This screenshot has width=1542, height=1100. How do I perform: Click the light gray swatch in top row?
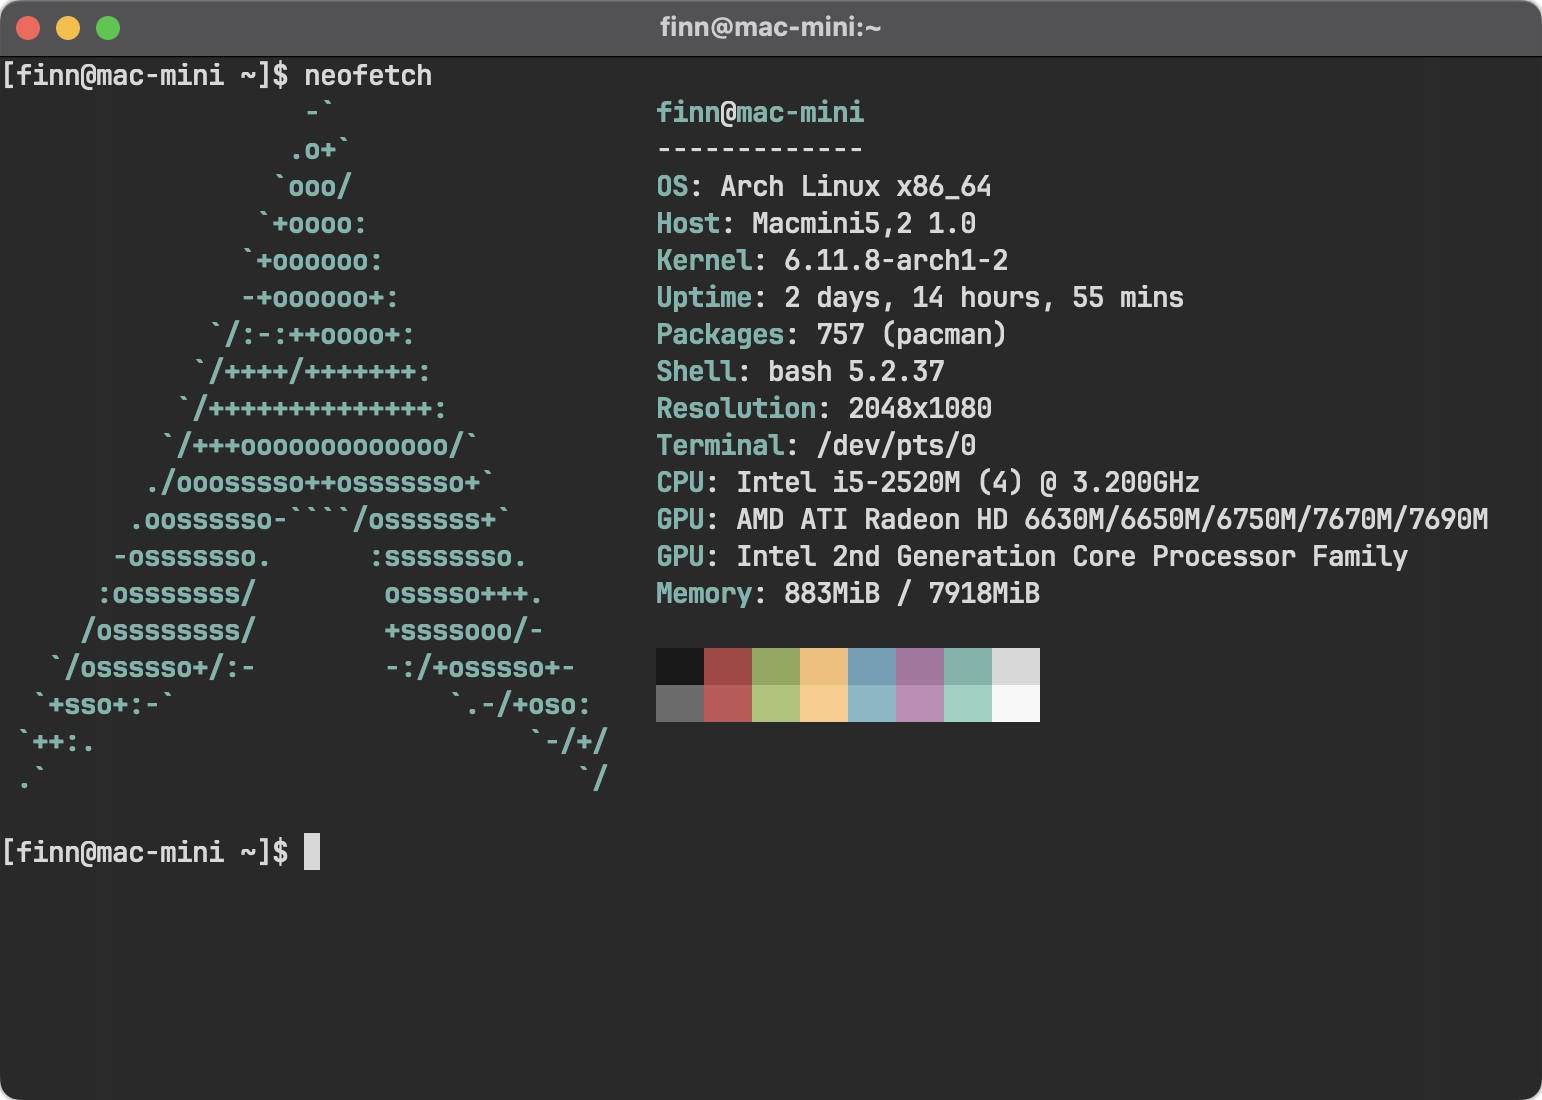pos(1016,666)
